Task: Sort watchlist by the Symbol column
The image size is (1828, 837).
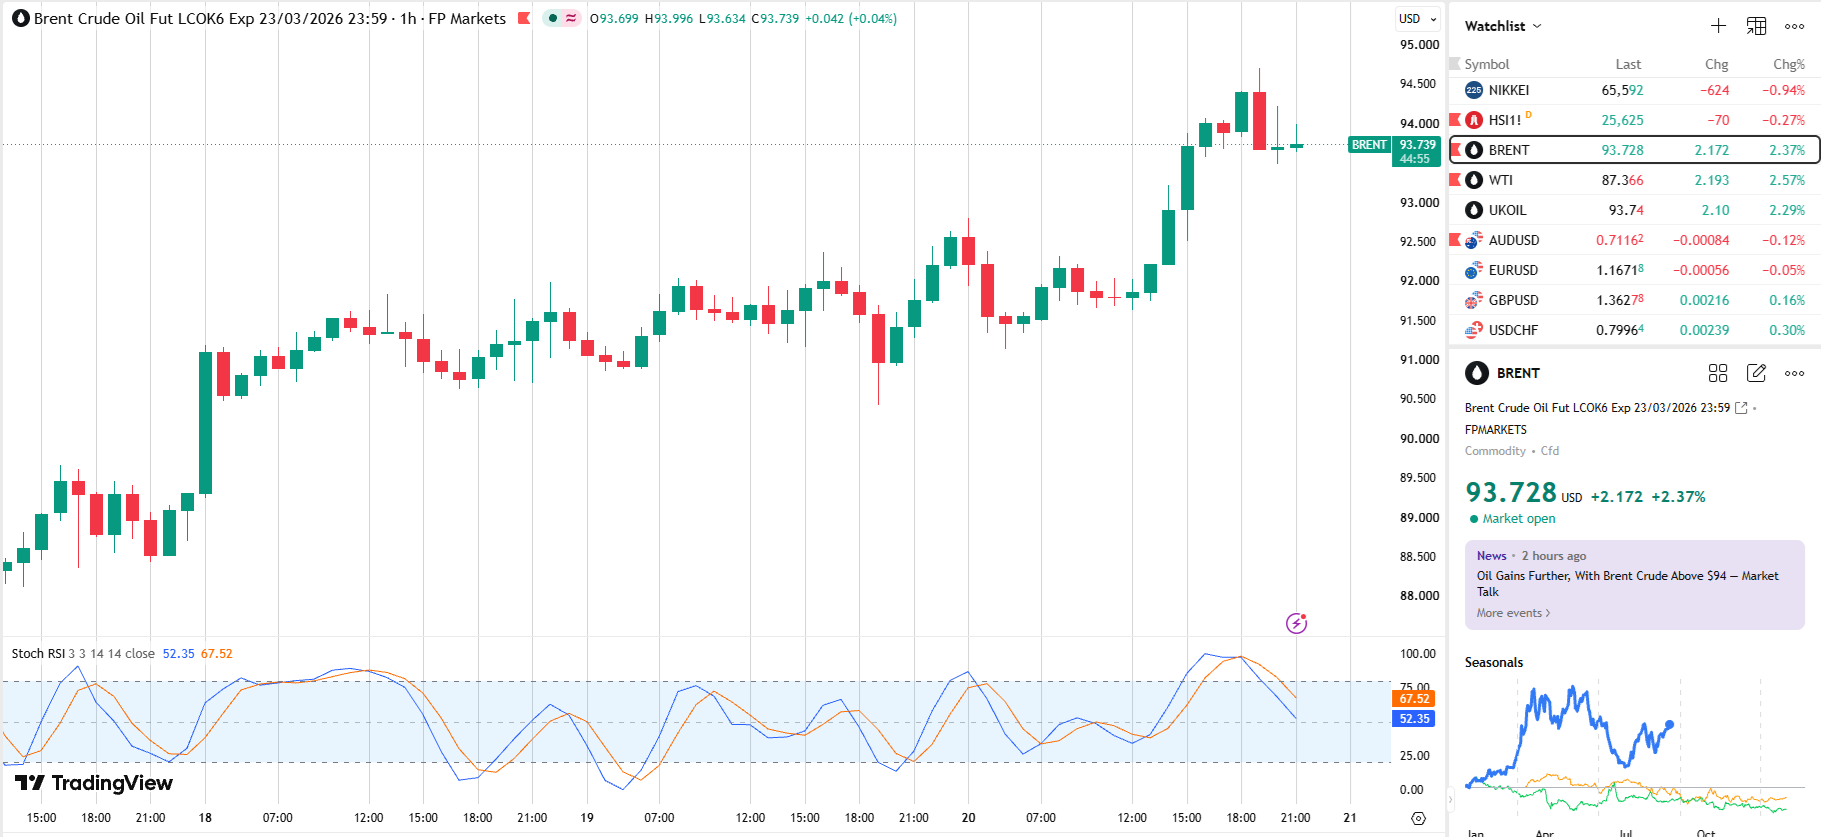Action: click(1487, 64)
